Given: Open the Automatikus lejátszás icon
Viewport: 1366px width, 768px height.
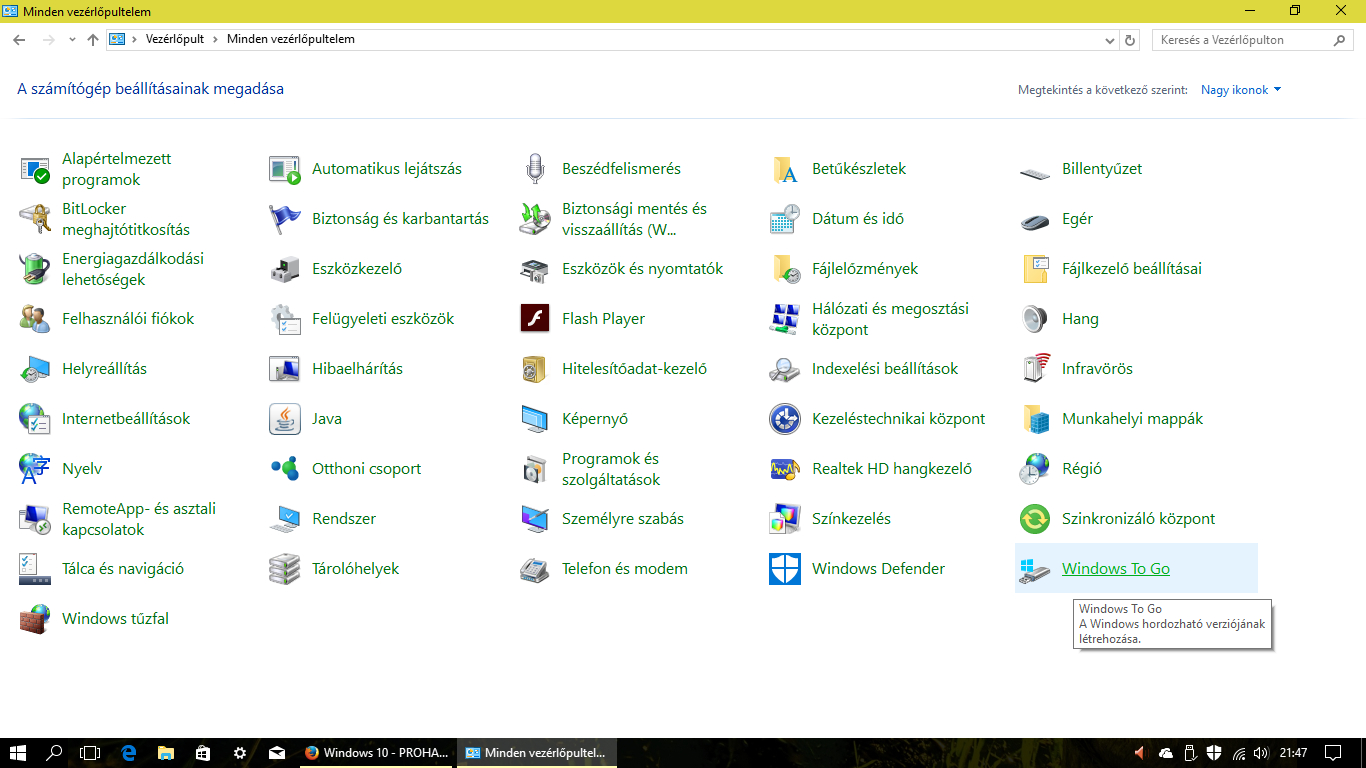Looking at the screenshot, I should [x=285, y=169].
